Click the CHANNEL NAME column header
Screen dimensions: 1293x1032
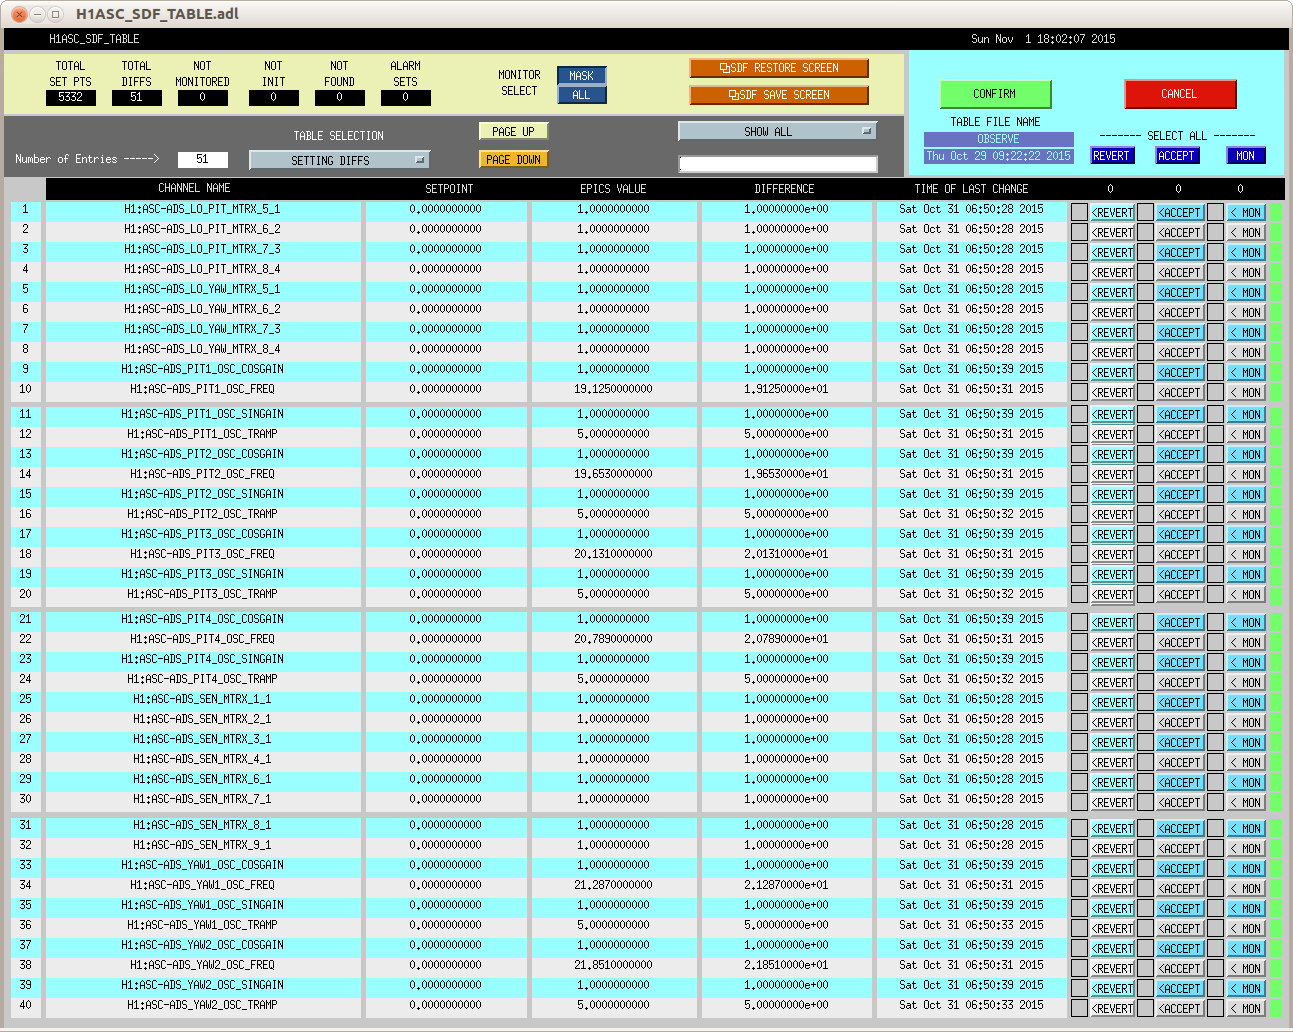[195, 188]
